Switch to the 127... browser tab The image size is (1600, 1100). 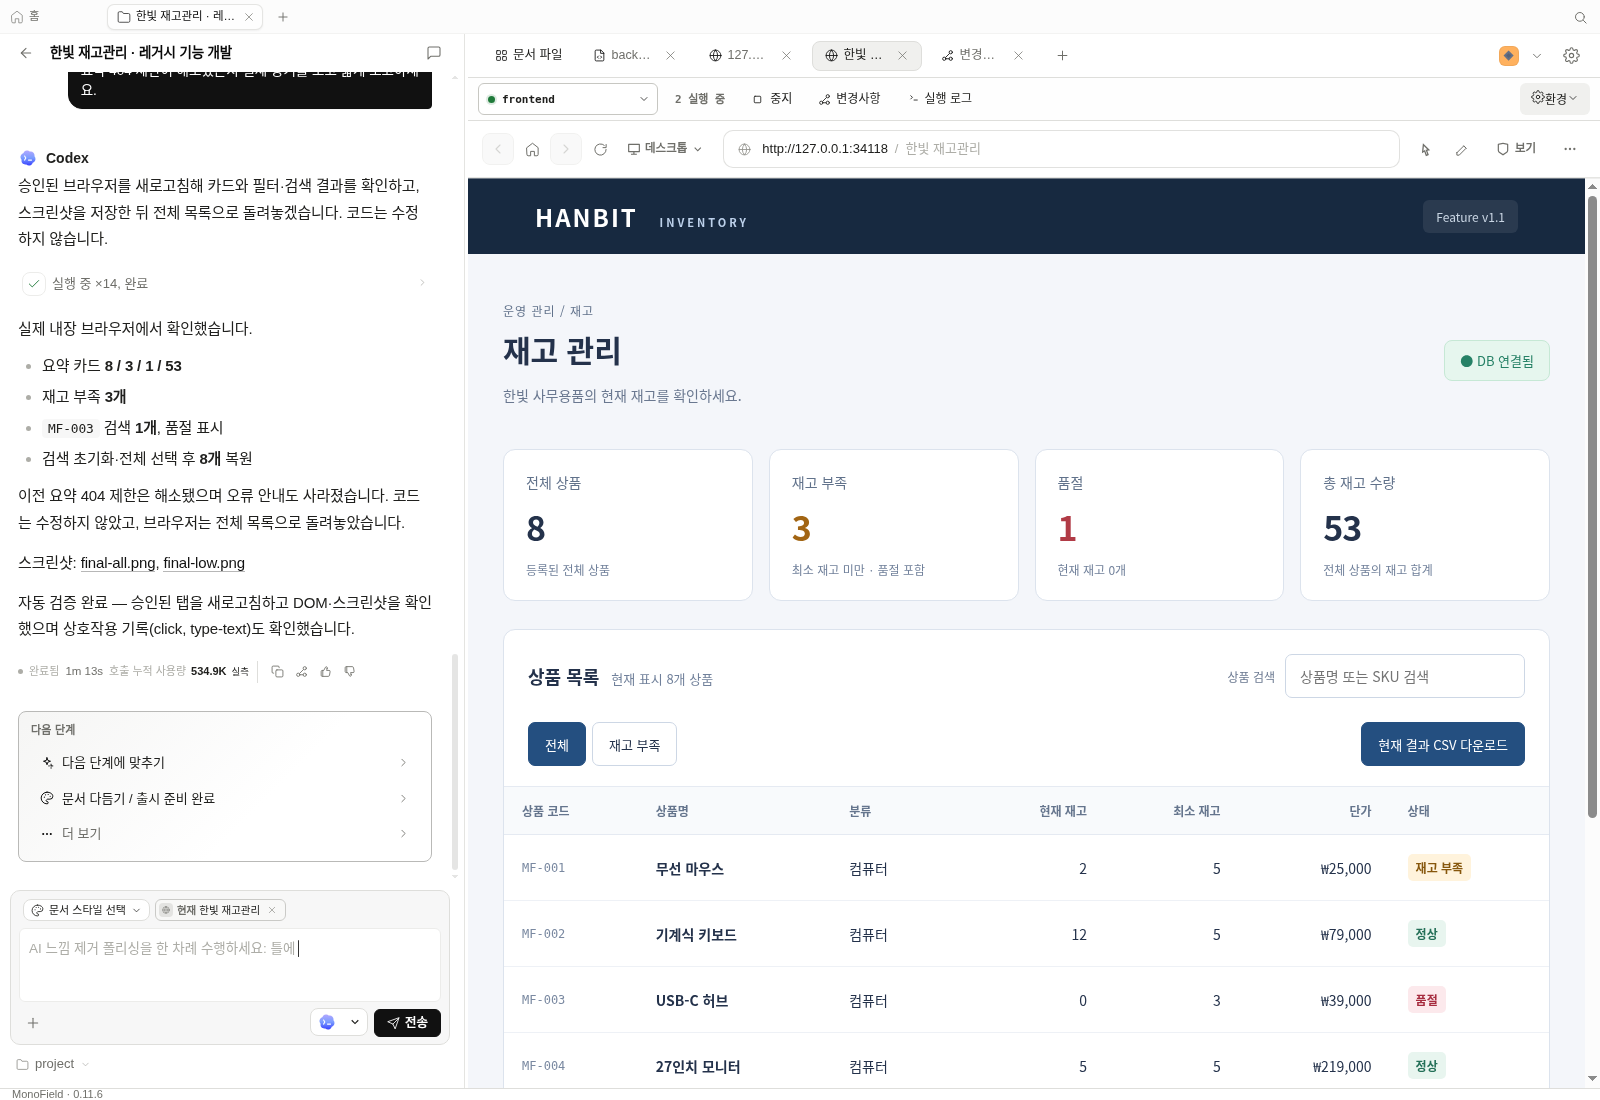(737, 55)
